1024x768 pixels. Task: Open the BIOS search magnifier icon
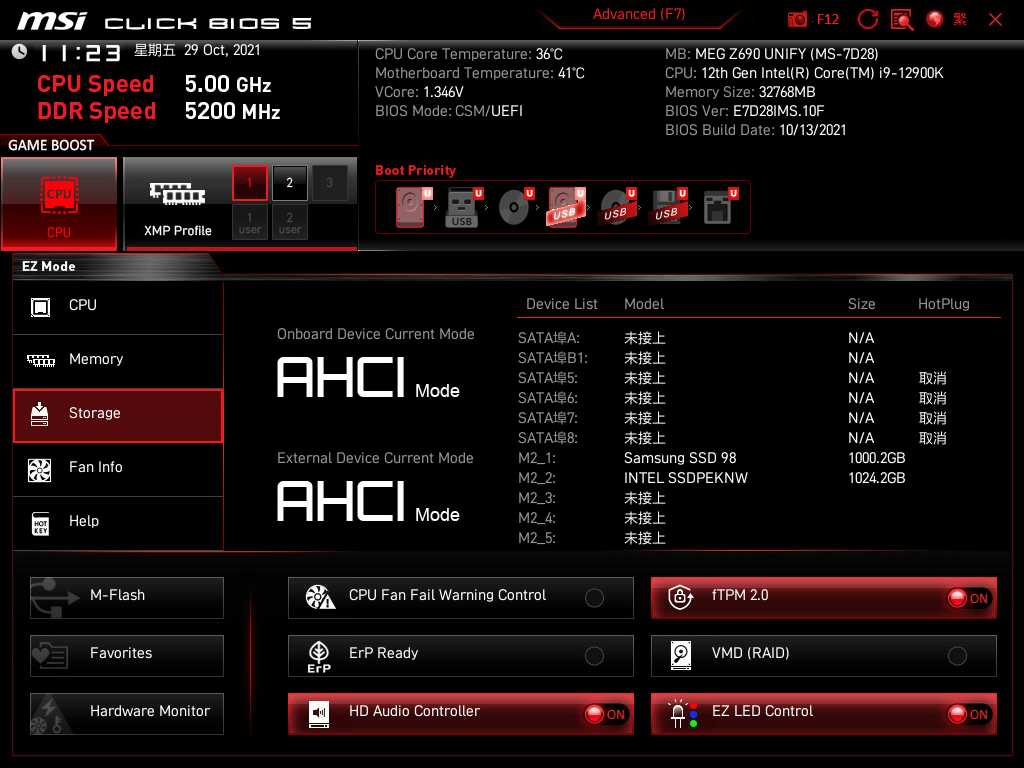point(902,20)
